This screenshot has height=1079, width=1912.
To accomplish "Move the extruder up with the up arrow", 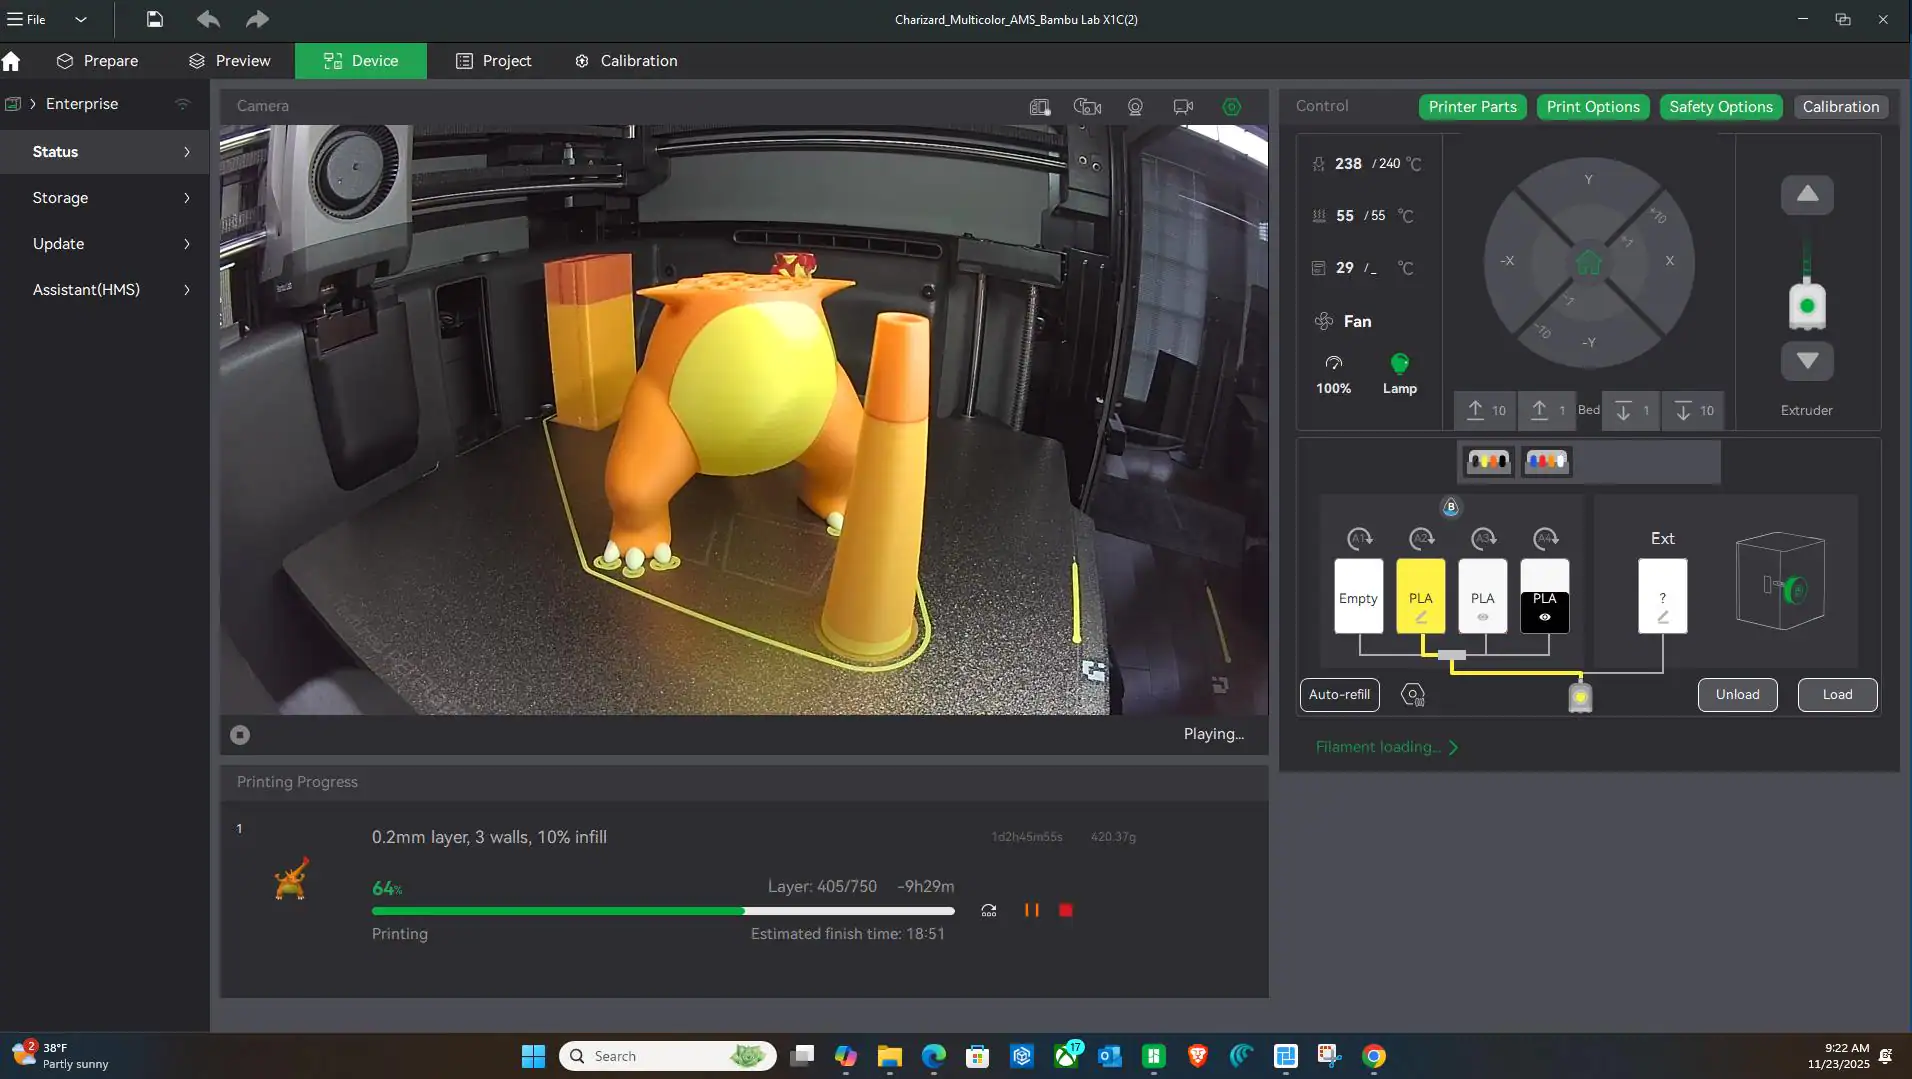I will pos(1806,195).
